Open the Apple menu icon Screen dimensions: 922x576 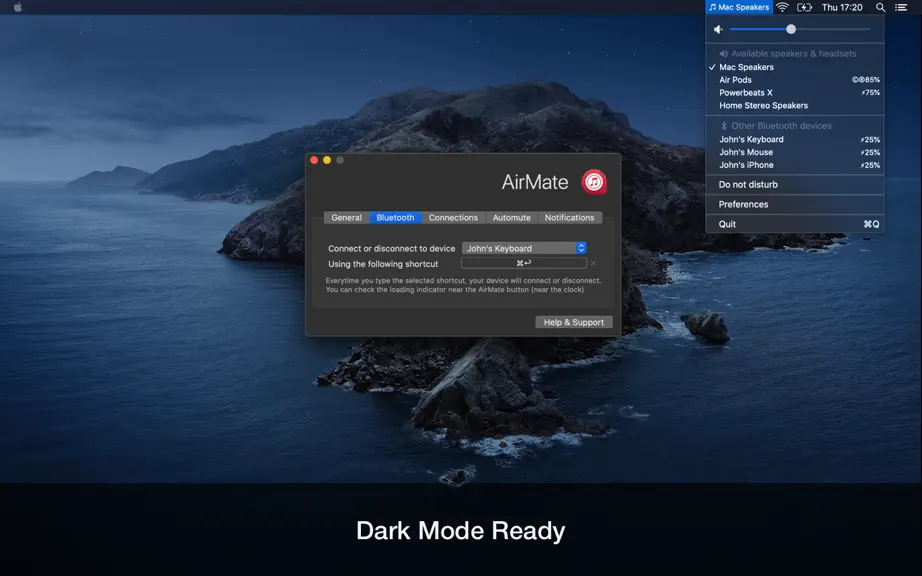18,7
